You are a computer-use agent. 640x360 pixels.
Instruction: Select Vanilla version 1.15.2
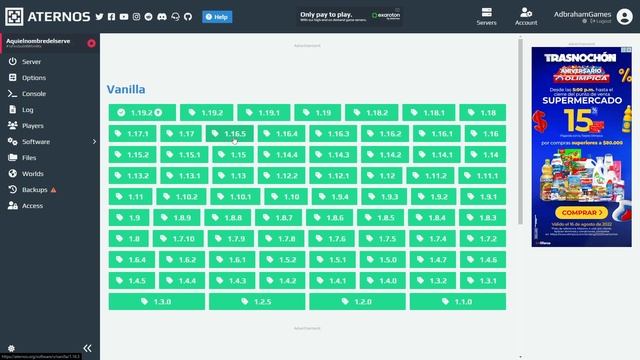click(x=132, y=155)
